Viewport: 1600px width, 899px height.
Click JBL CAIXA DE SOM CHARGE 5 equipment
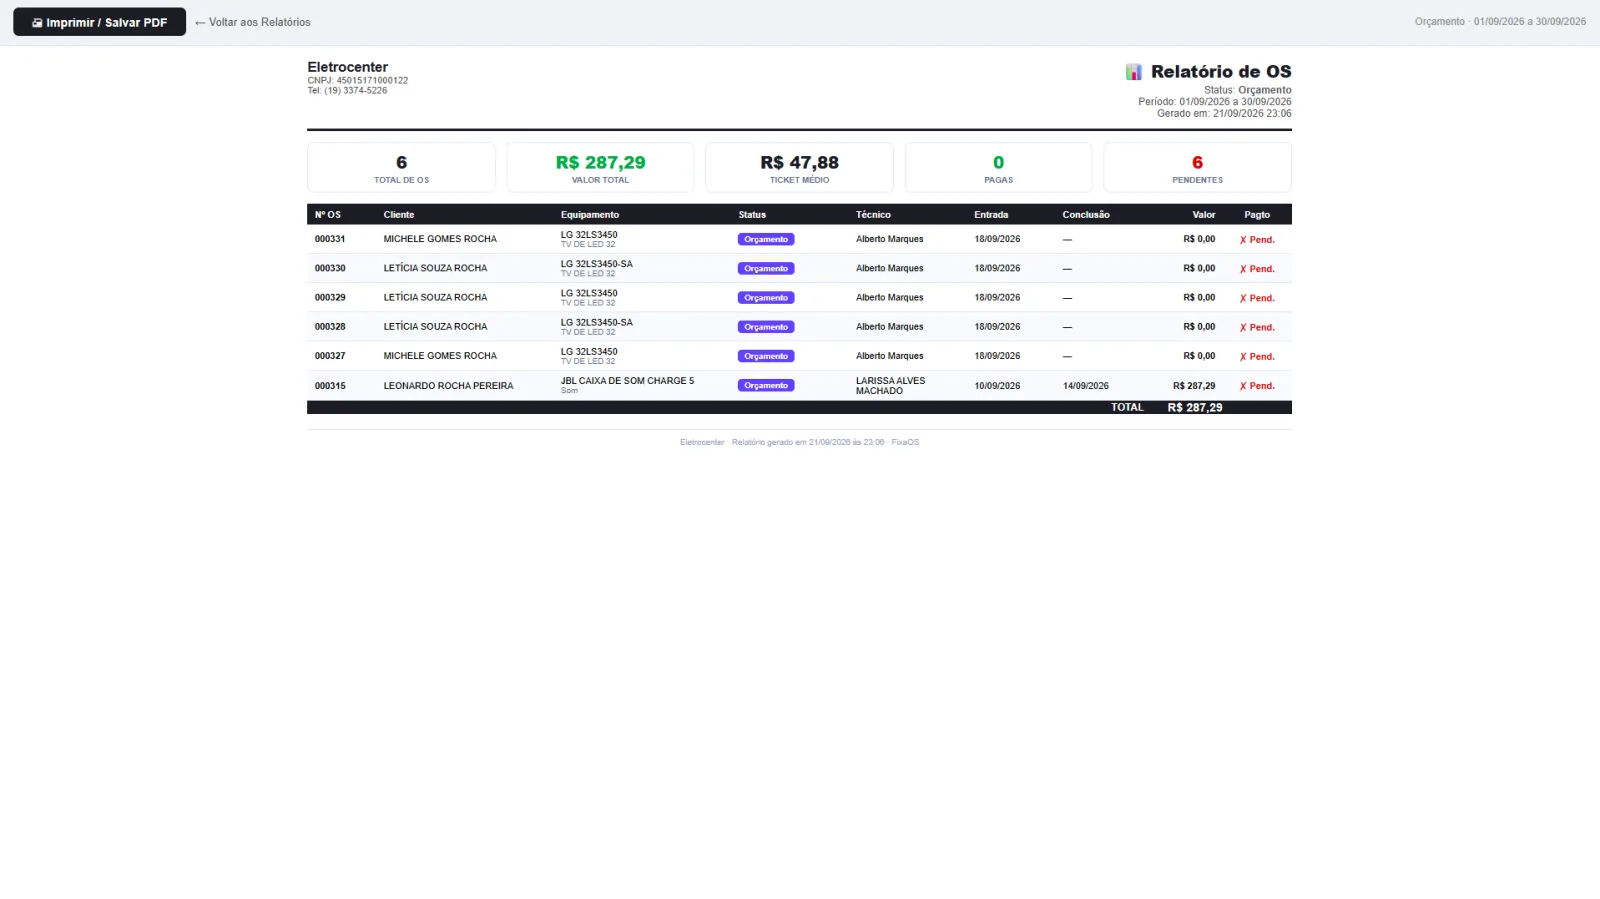tap(627, 381)
